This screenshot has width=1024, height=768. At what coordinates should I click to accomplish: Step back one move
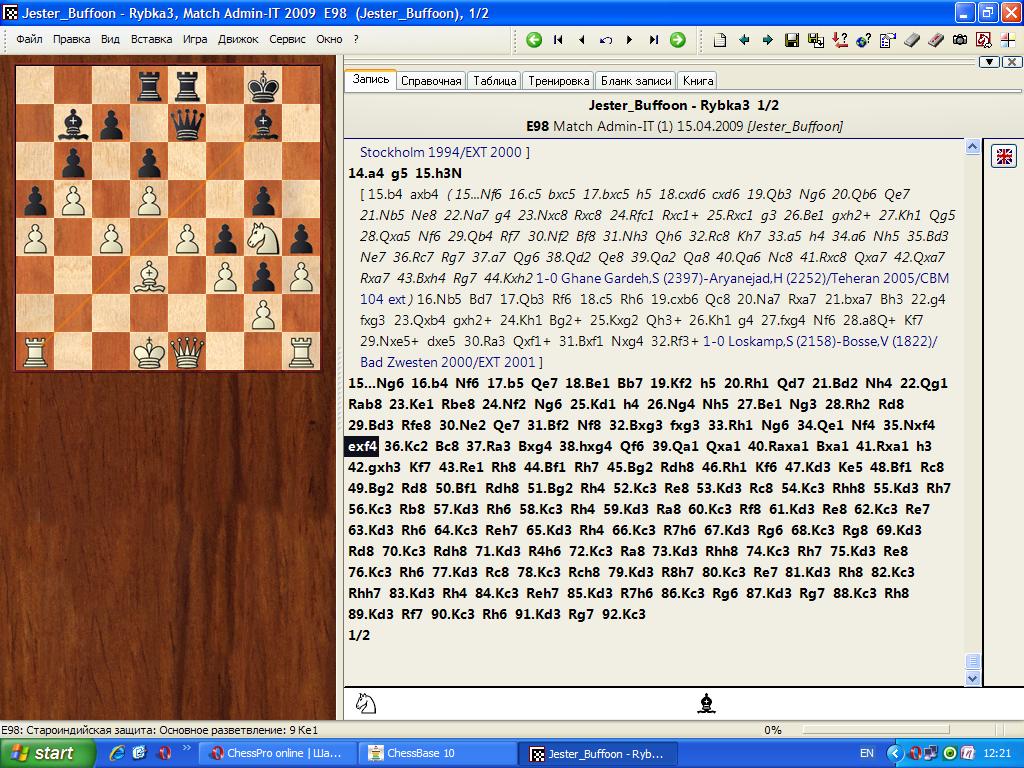click(582, 40)
